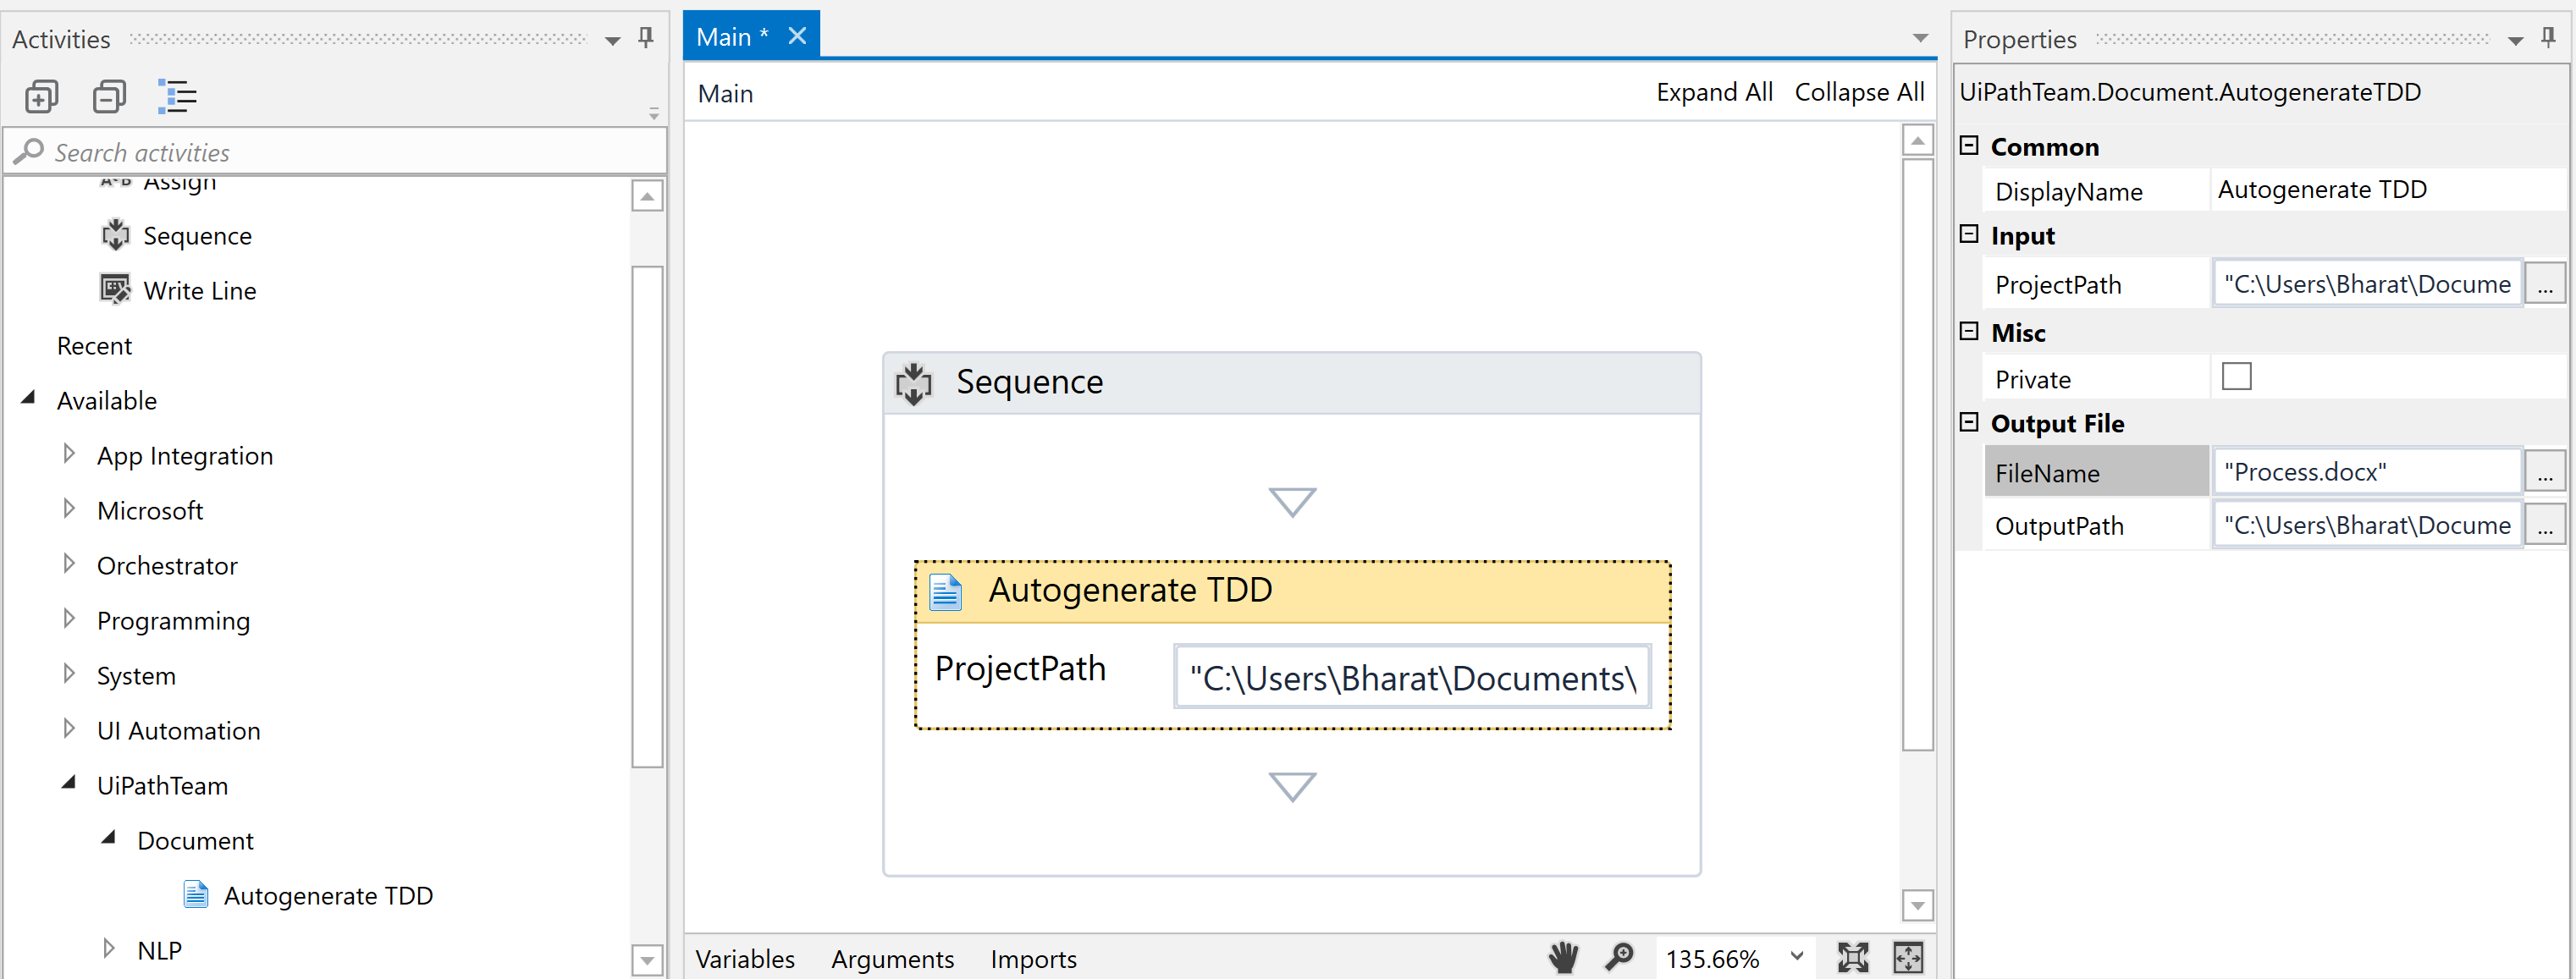Open the Overview panel icon
Viewport: 2576px width, 979px height.
coord(1908,957)
